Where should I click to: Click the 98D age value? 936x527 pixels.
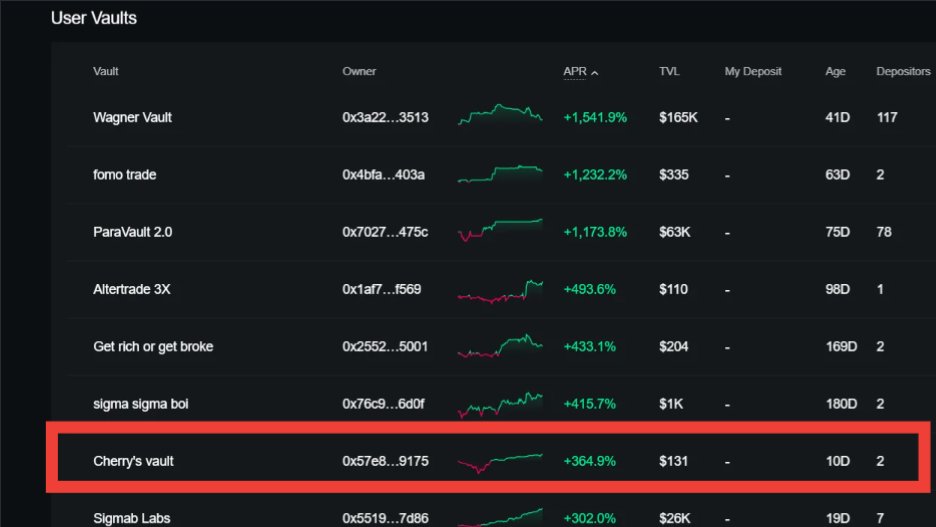[x=838, y=289]
